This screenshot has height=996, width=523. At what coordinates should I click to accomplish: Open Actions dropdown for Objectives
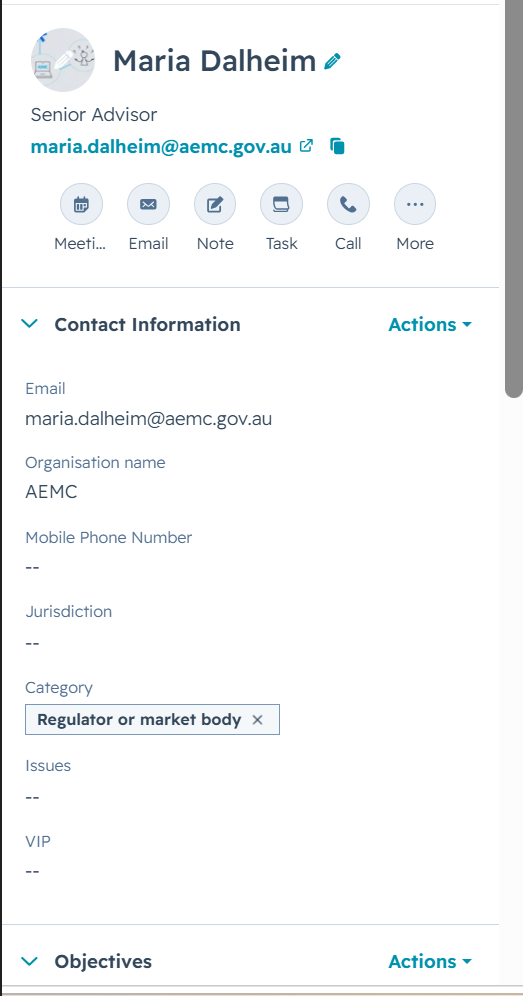430,962
